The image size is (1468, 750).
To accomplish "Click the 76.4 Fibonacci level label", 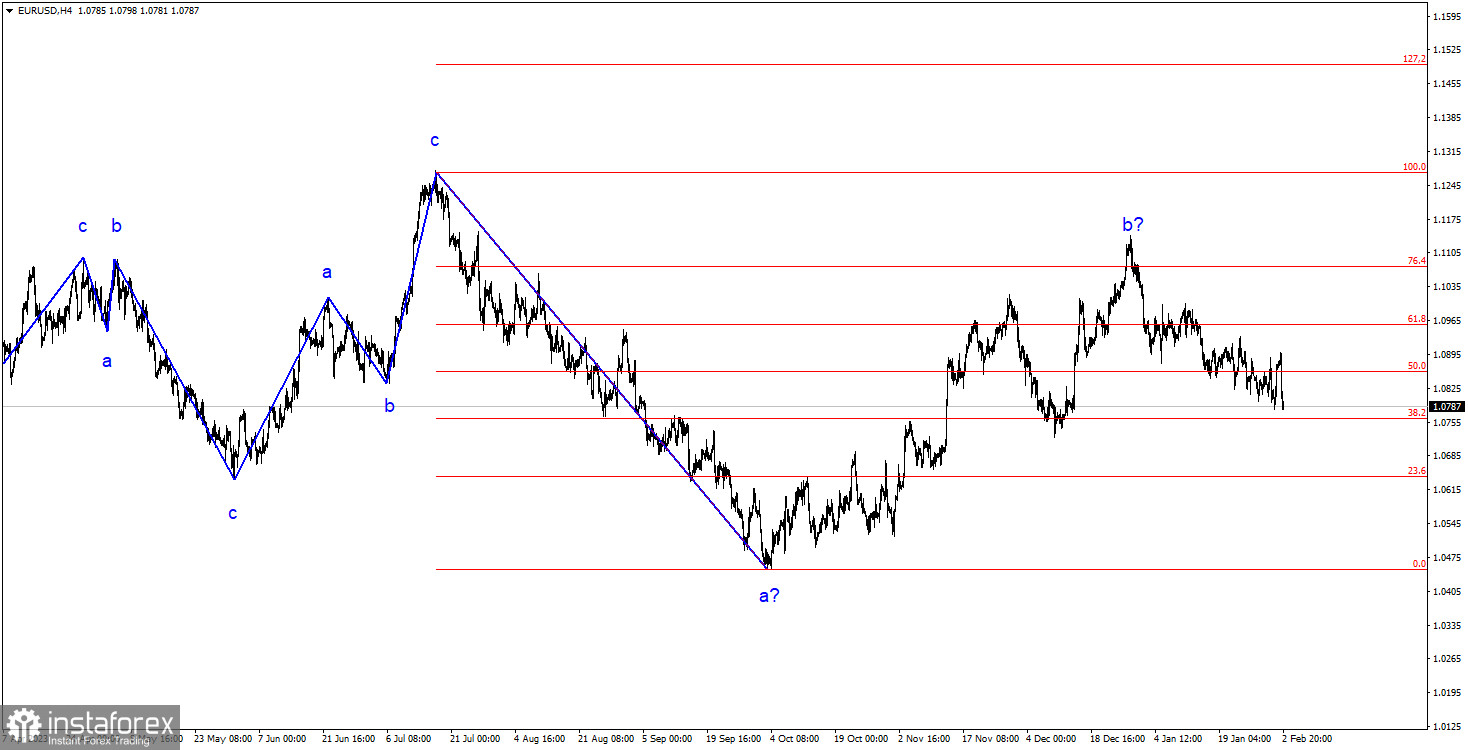I will pyautogui.click(x=1416, y=261).
